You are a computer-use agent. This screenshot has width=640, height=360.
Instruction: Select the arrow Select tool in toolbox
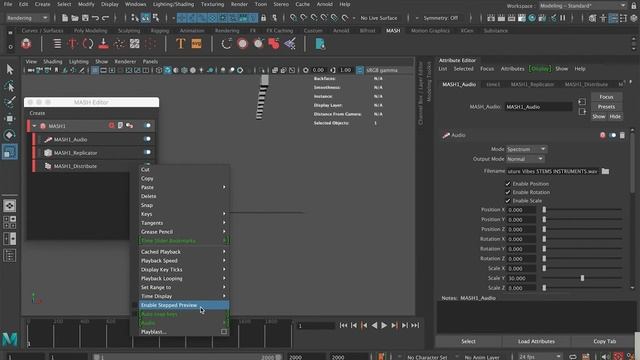point(10,69)
